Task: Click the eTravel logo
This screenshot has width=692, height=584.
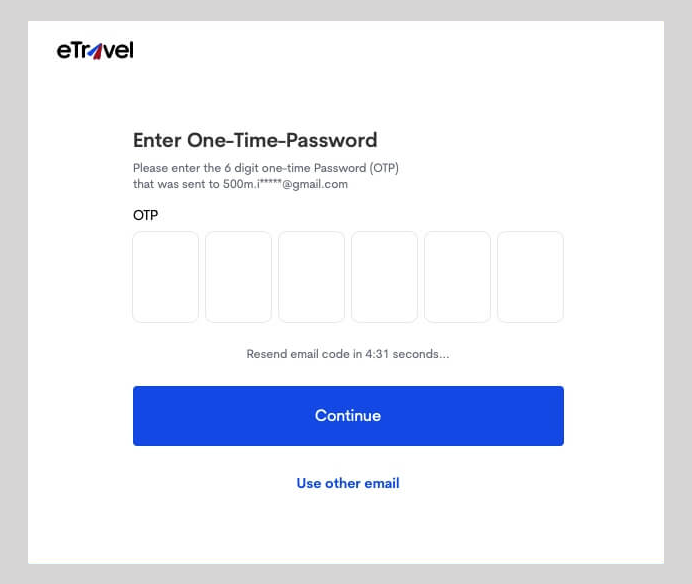Action: click(x=95, y=50)
